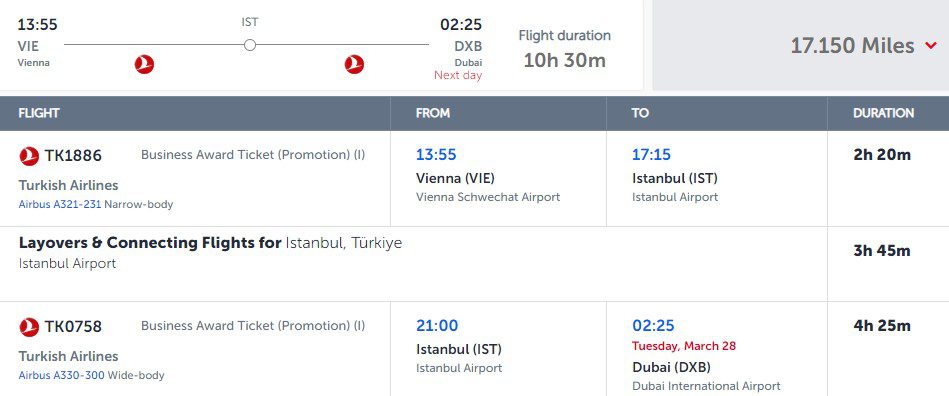Click Turkish Airlines logo beside TK0758
Viewport: 949px width, 396px height.
pos(29,327)
